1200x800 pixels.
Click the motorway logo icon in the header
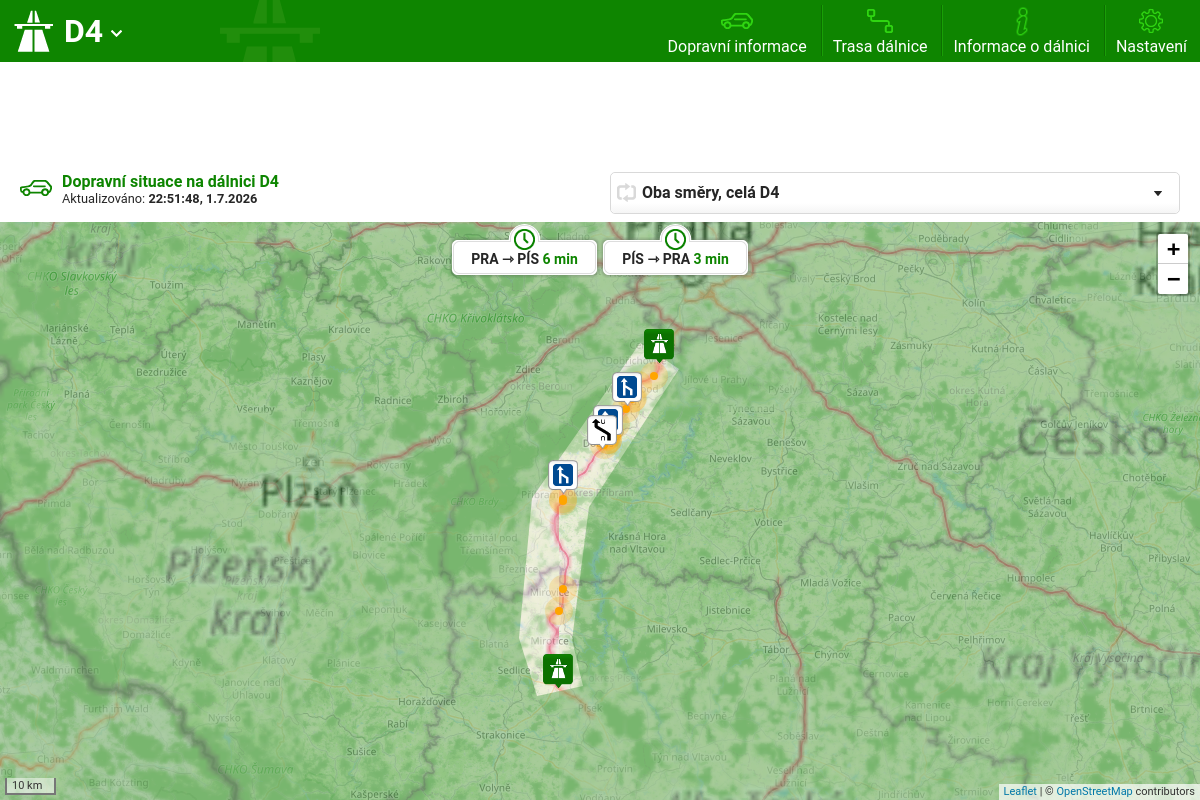coord(33,31)
